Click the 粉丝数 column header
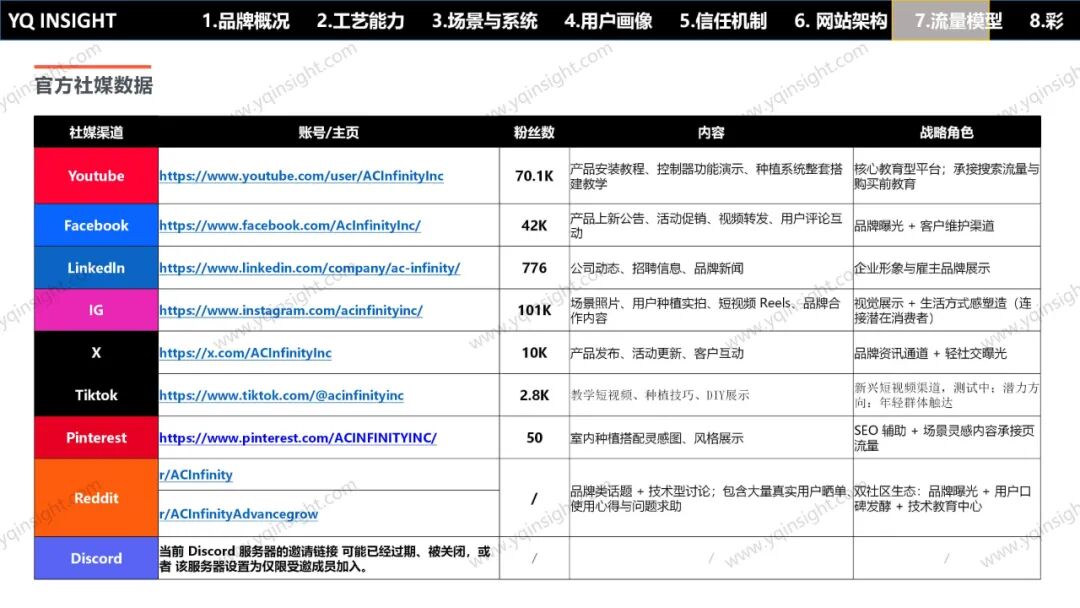Image resolution: width=1080 pixels, height=608 pixels. click(534, 132)
